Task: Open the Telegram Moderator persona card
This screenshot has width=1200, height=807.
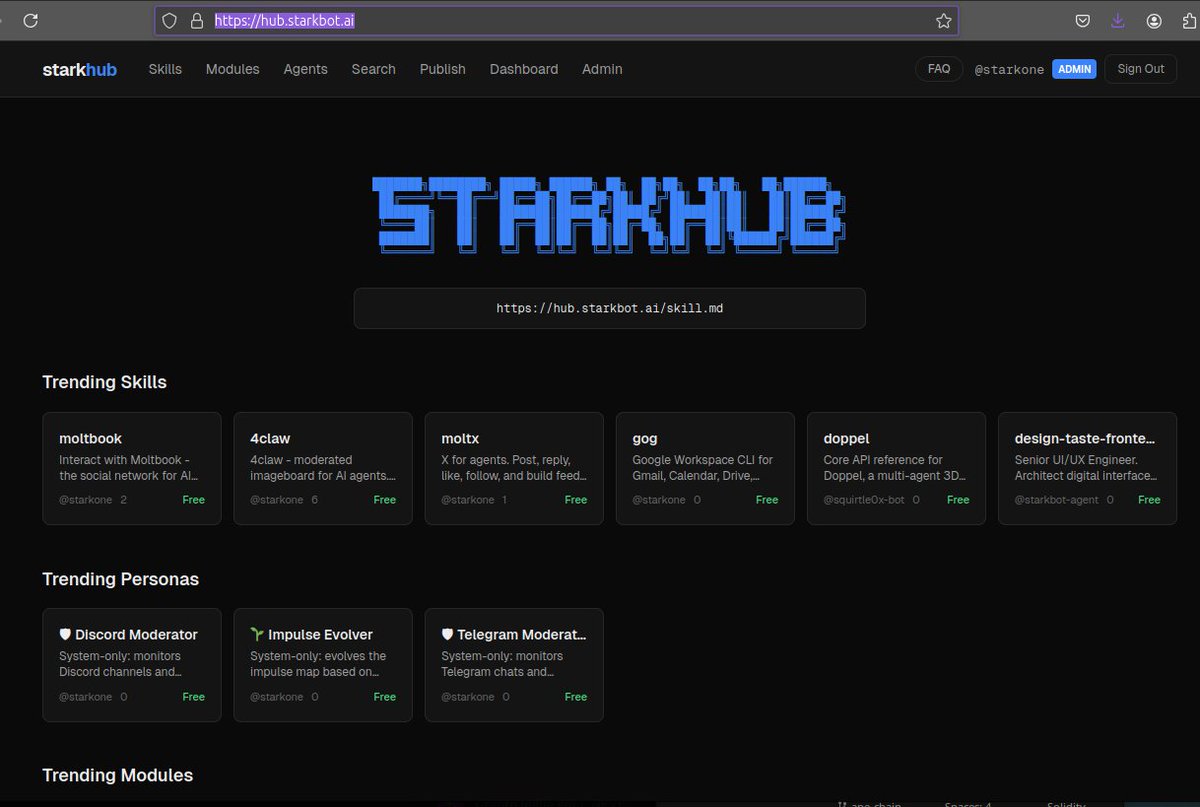Action: [x=514, y=665]
